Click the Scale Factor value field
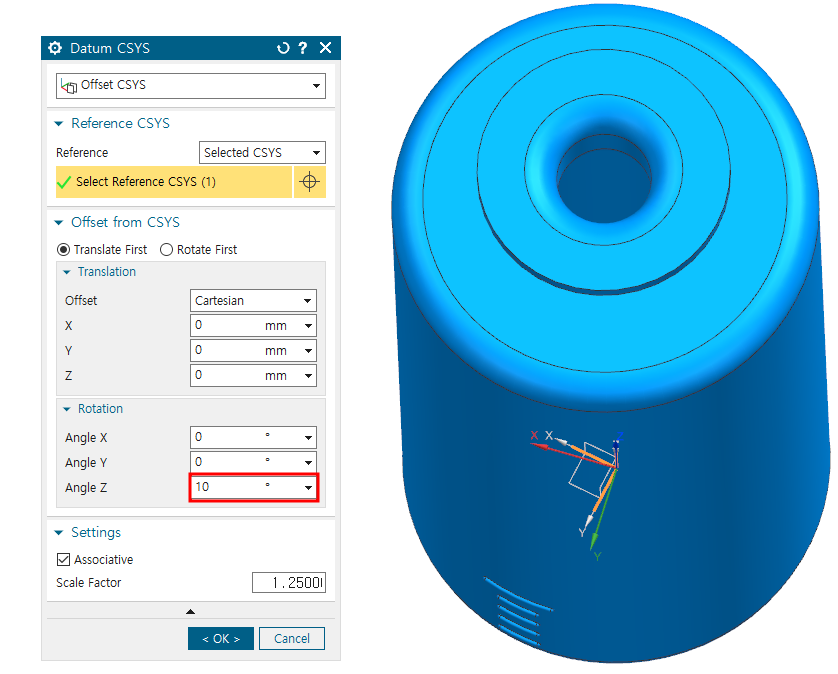 (x=288, y=583)
